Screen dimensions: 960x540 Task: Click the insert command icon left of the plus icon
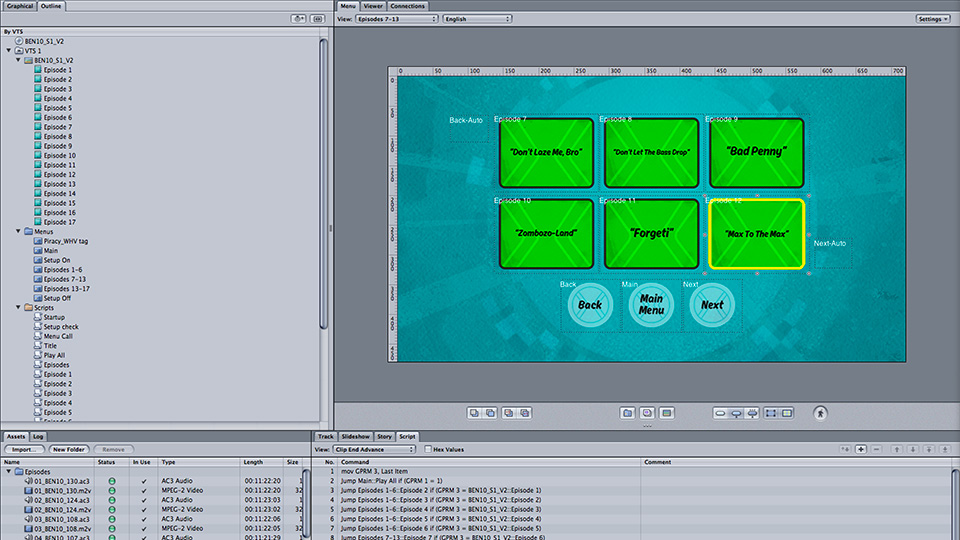tap(845, 449)
